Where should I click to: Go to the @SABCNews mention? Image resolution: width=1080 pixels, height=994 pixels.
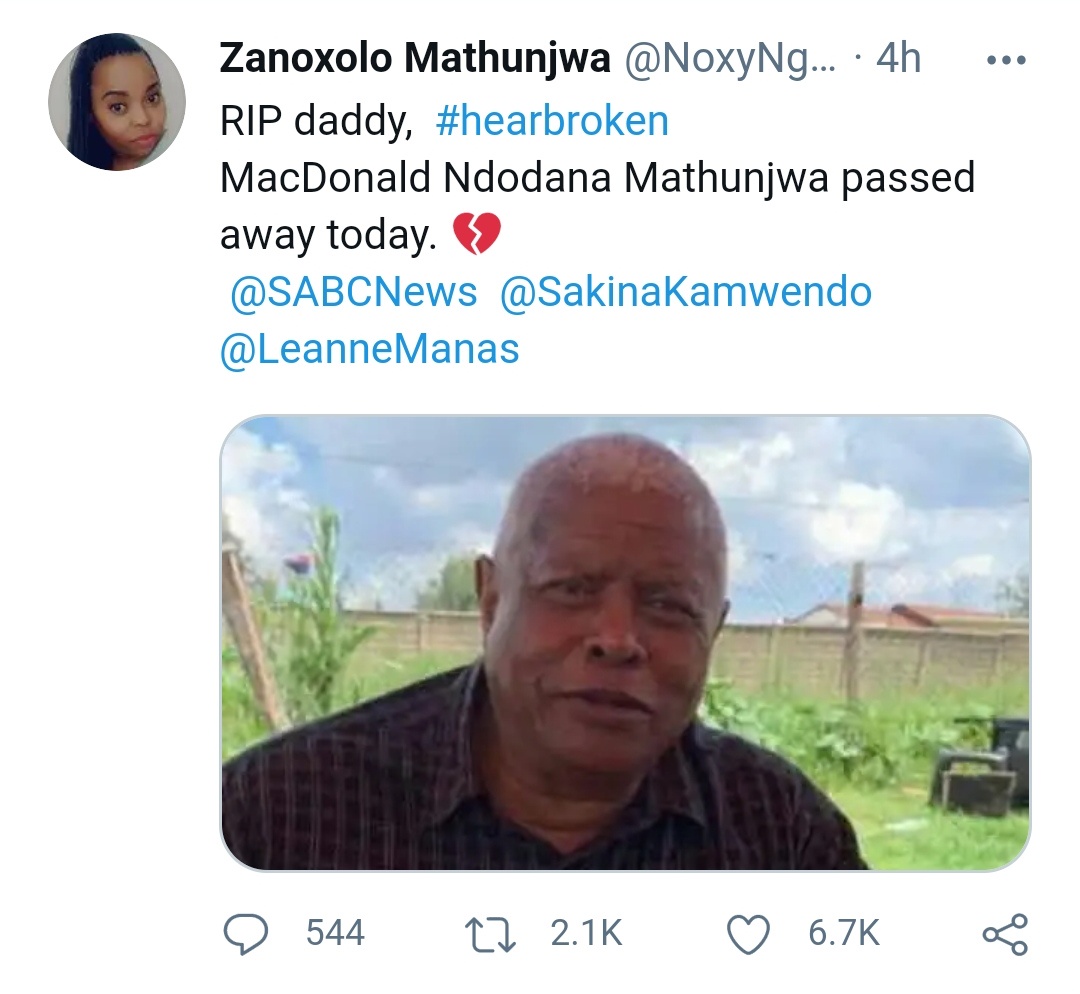coord(353,293)
